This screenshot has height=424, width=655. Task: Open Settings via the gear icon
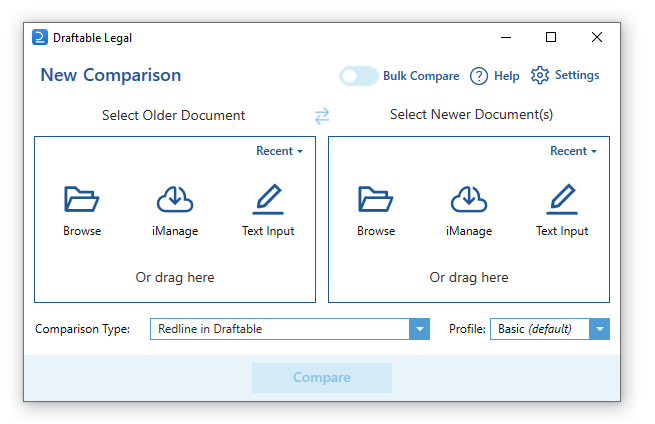click(x=540, y=75)
